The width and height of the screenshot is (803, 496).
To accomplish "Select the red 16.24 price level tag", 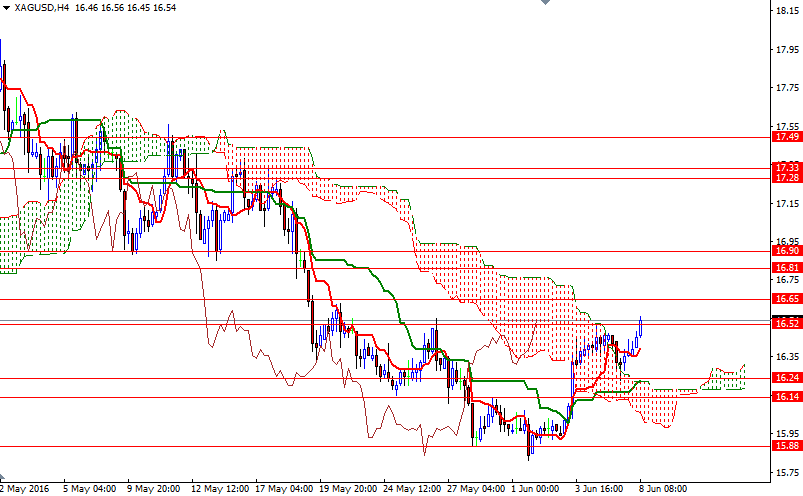I will click(786, 378).
